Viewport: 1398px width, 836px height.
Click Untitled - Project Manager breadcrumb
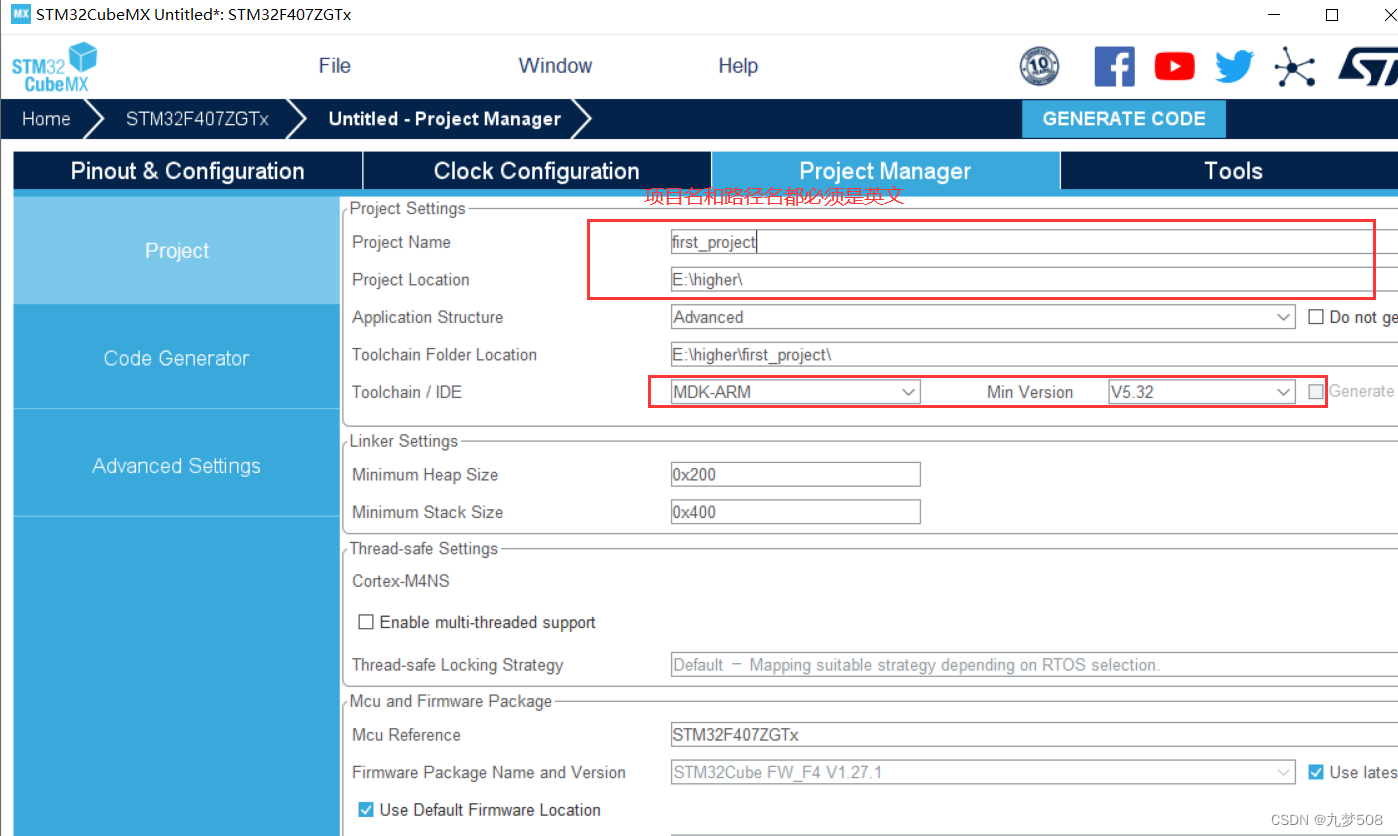click(445, 119)
